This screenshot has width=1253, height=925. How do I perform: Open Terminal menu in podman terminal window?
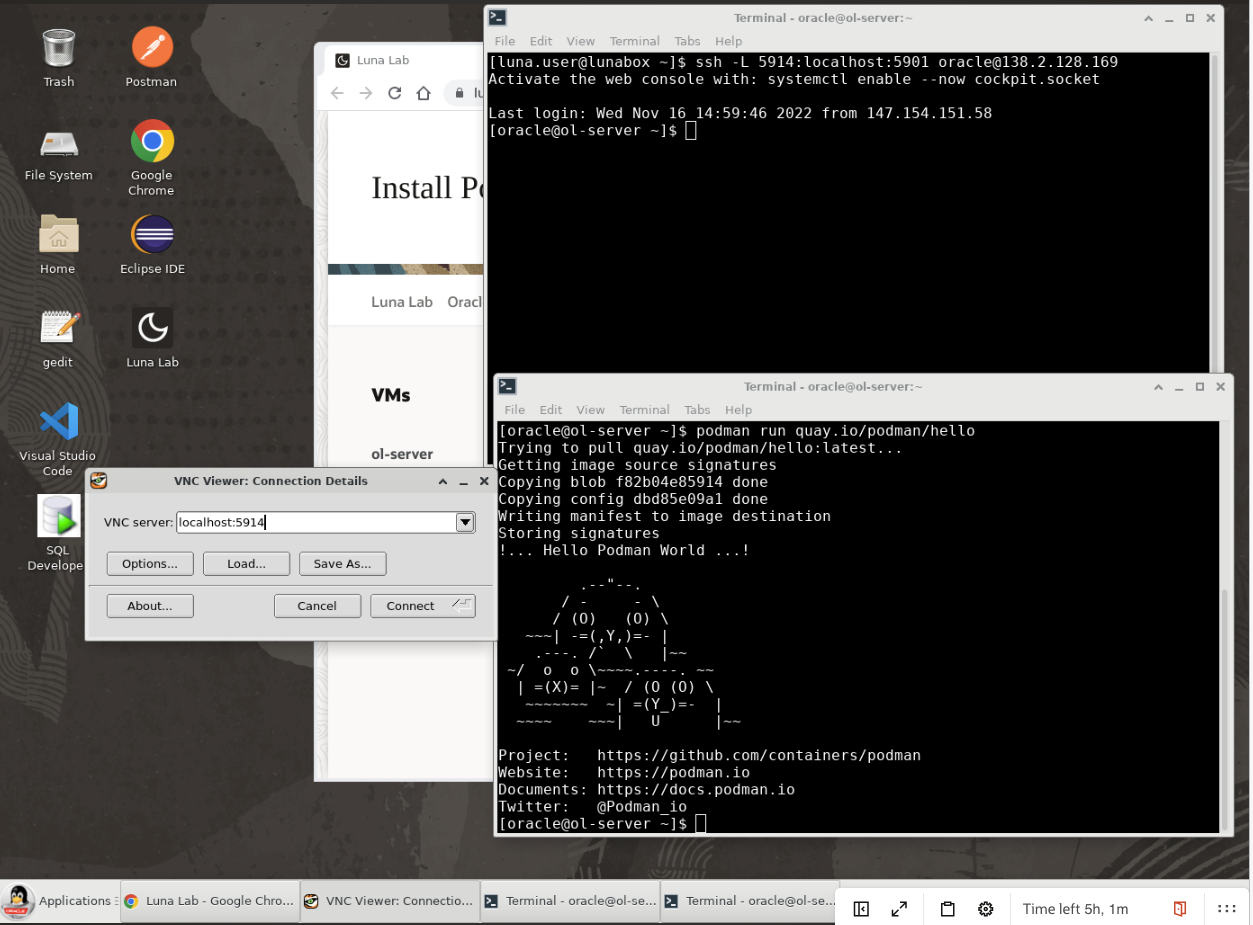click(x=645, y=410)
